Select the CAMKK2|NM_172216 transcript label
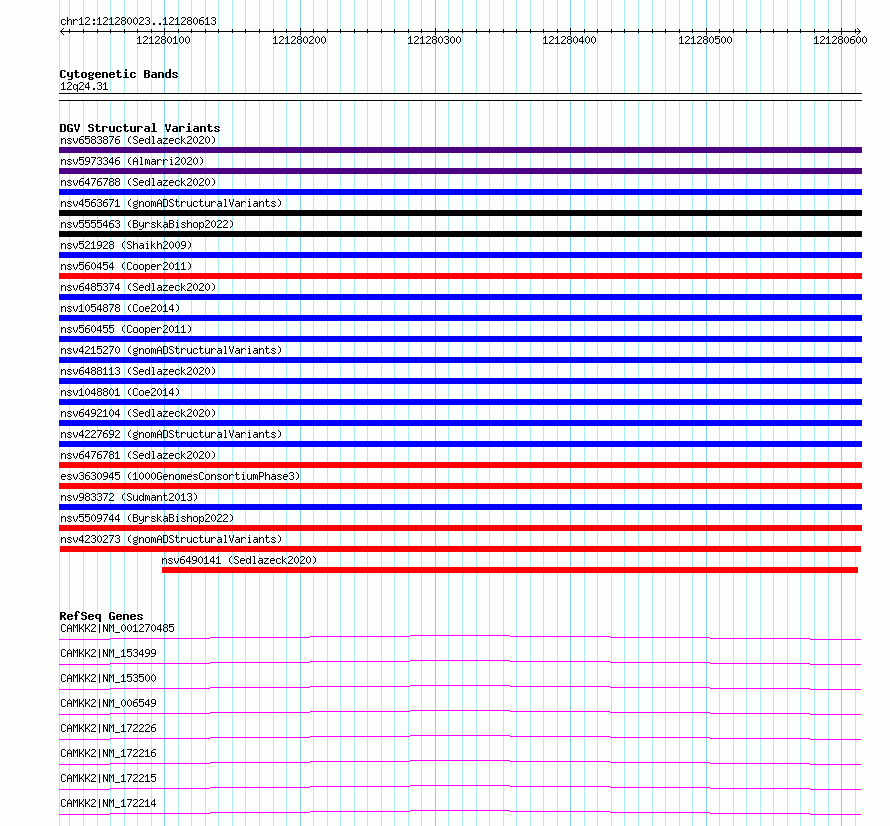This screenshot has width=890, height=826. (x=108, y=753)
